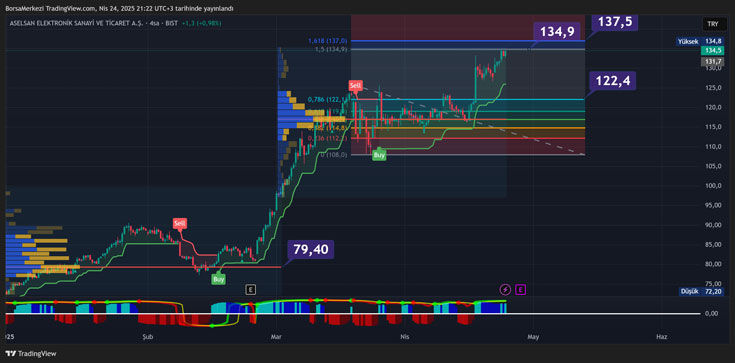Viewport: 735px width, 363px height.
Task: Click the 134,9 price callout
Action: [x=557, y=32]
